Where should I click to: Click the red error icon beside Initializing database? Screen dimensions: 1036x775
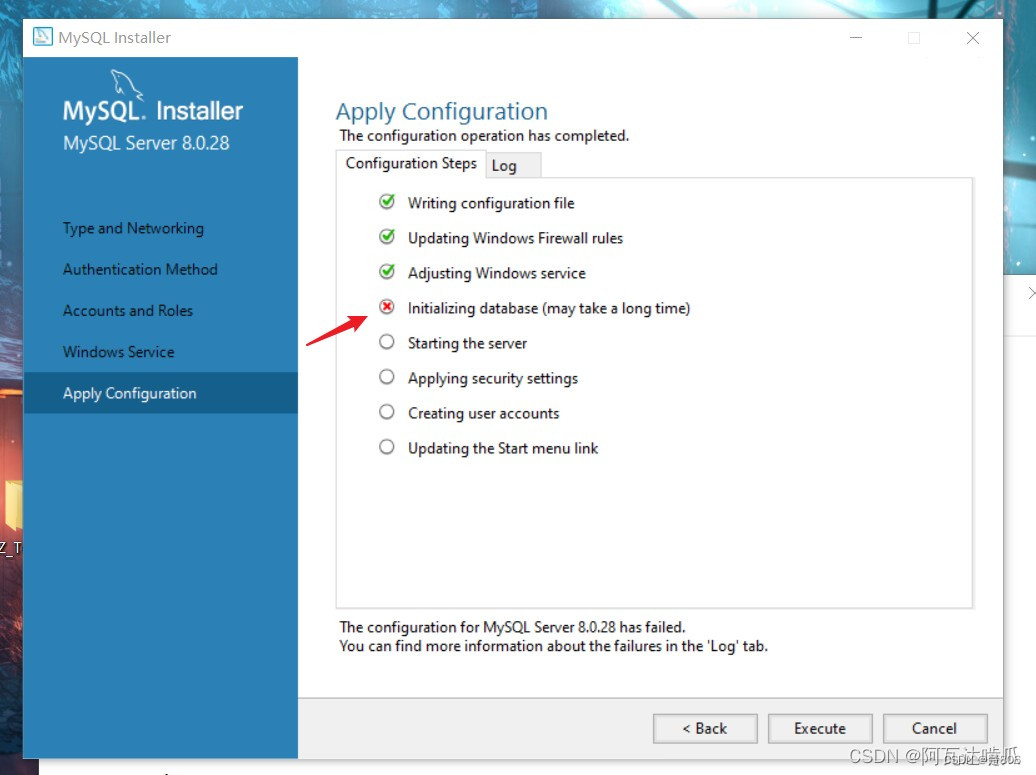(x=387, y=307)
